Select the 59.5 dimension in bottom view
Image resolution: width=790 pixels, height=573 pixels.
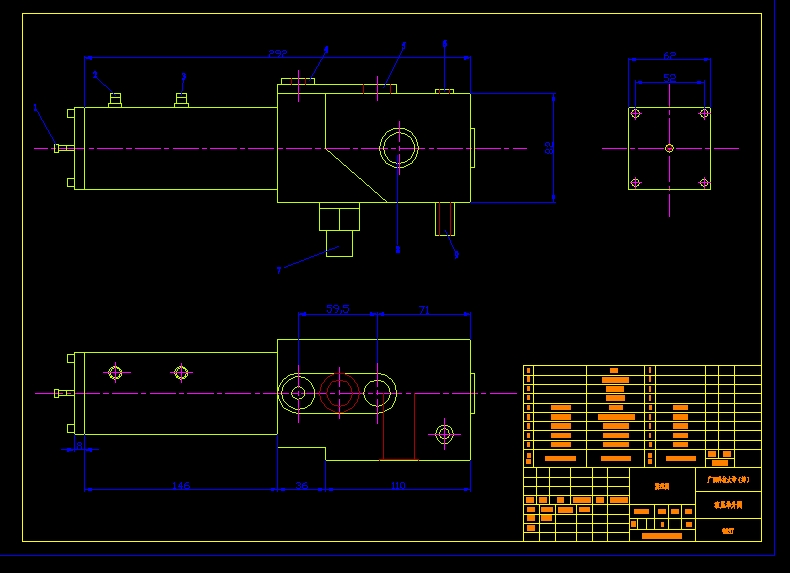(x=338, y=308)
